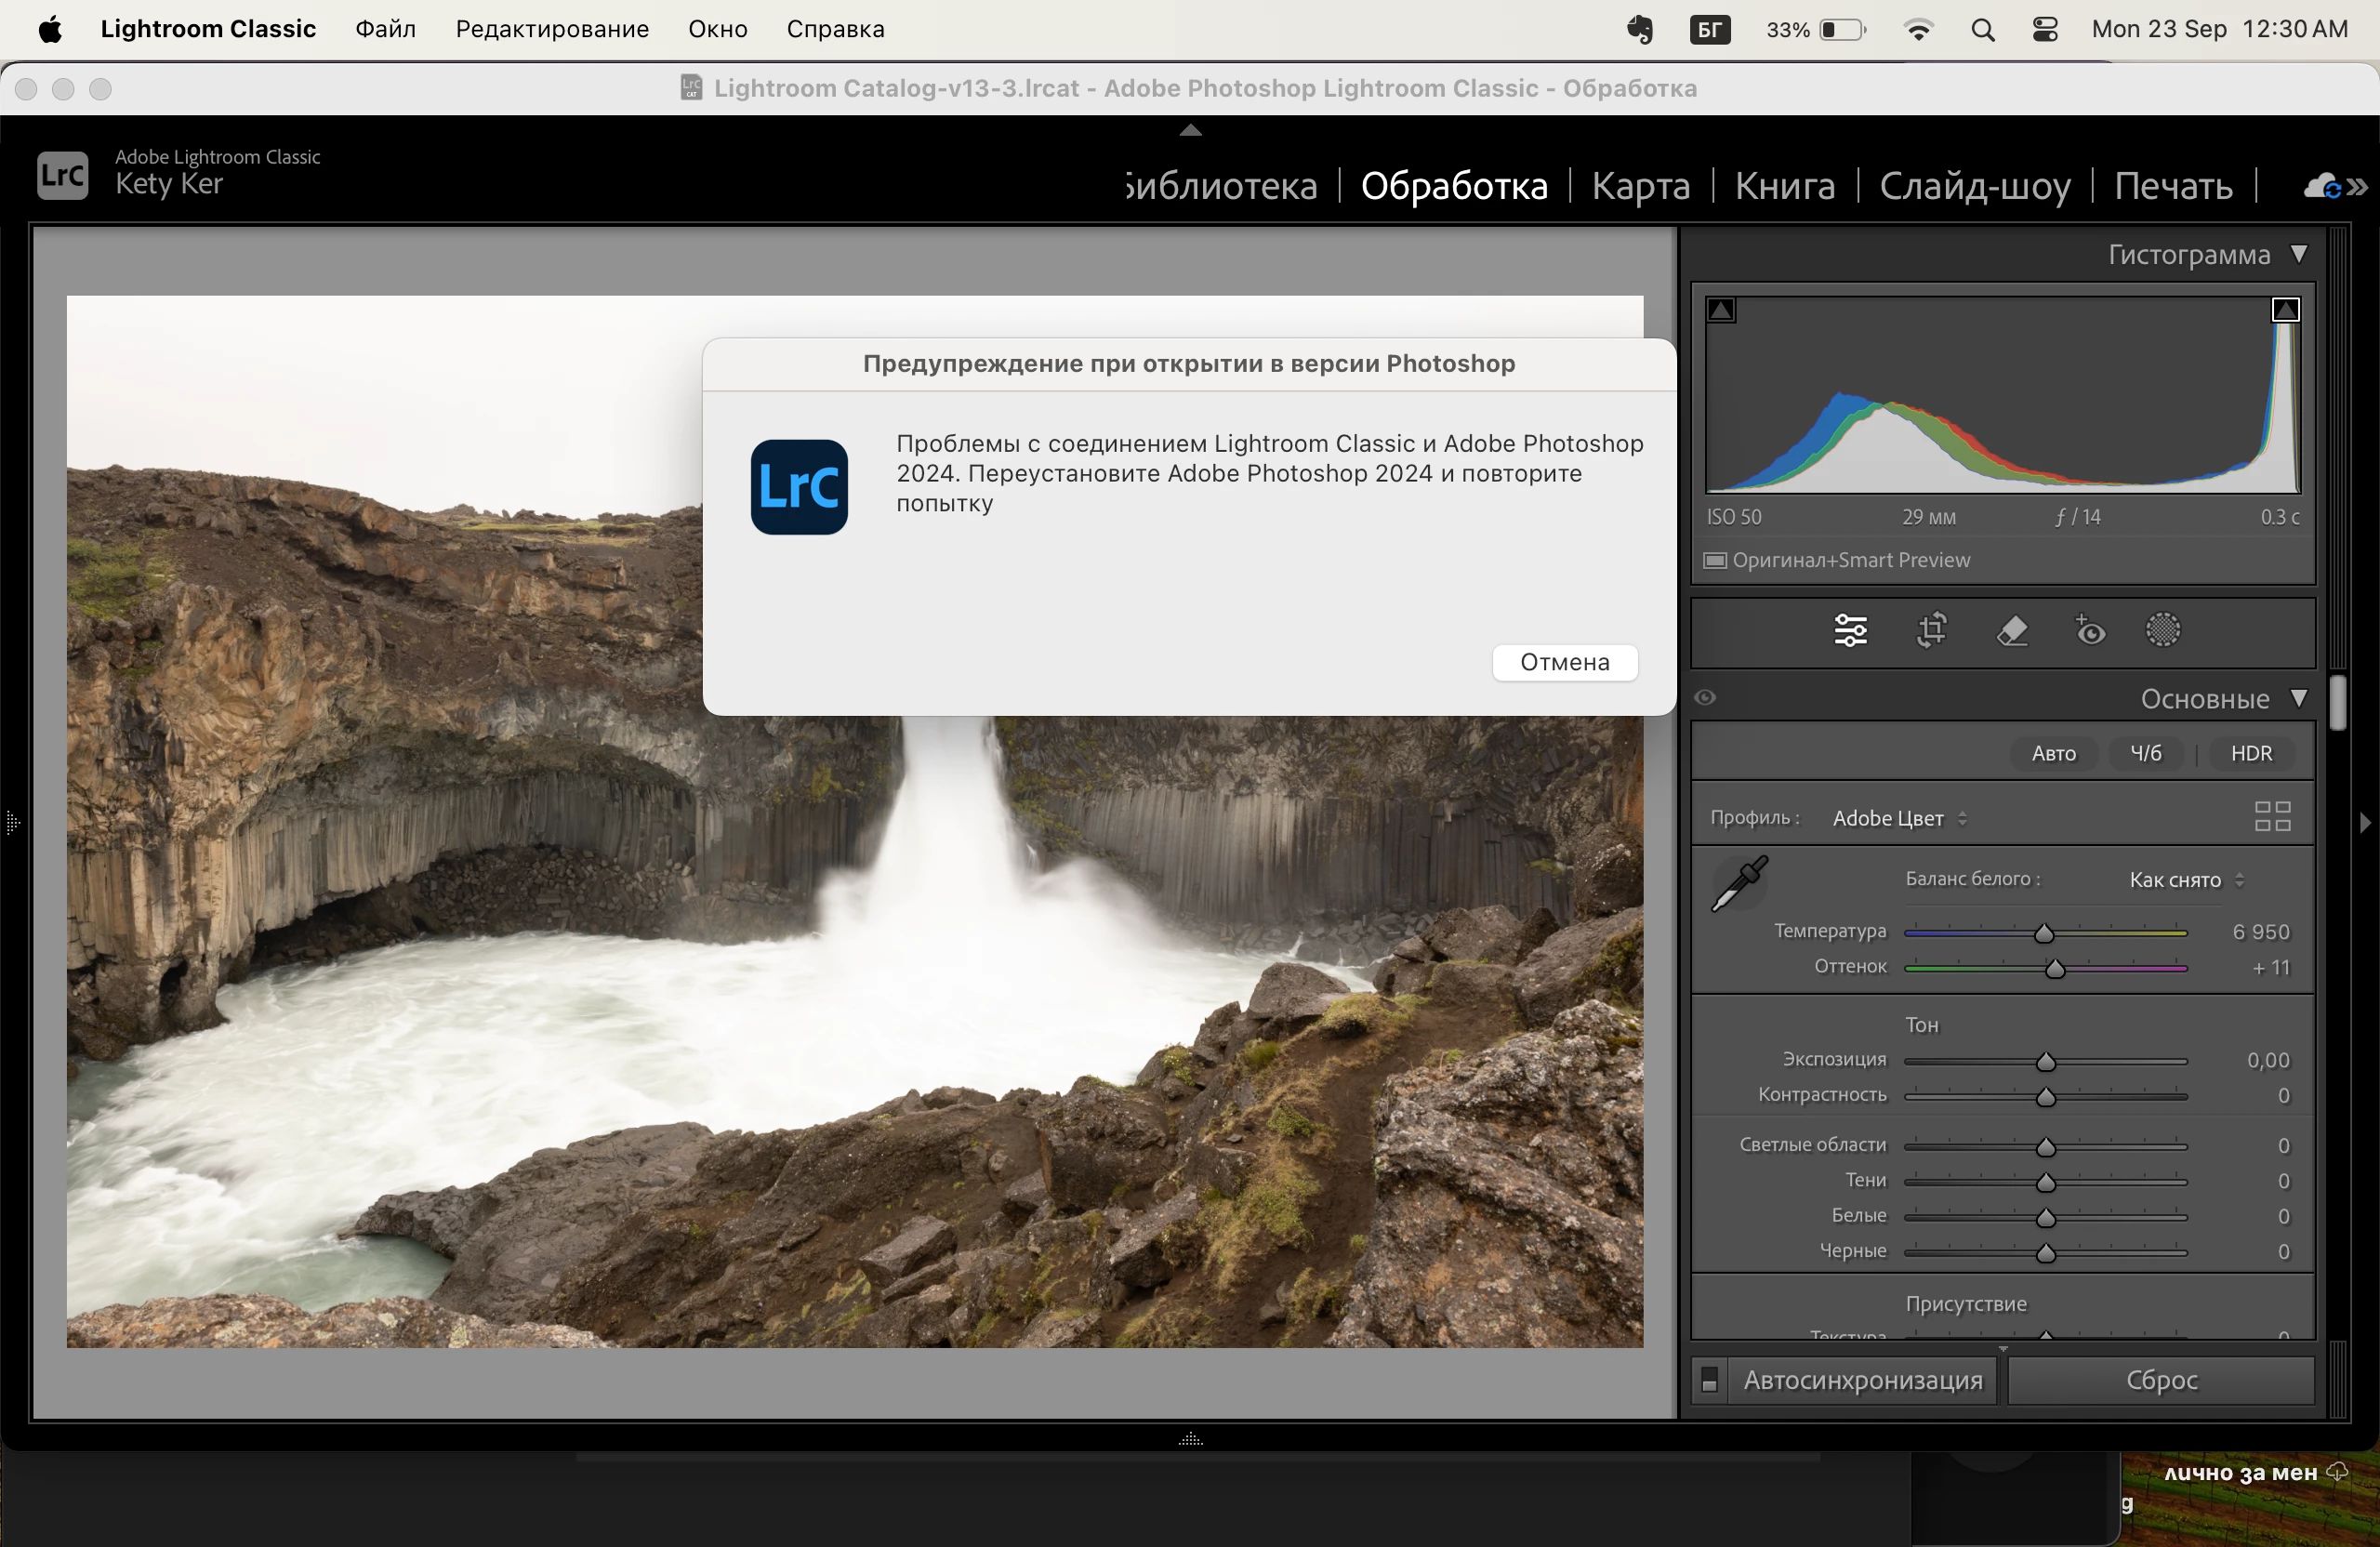Select the Edit sliders tool icon

(x=1850, y=631)
